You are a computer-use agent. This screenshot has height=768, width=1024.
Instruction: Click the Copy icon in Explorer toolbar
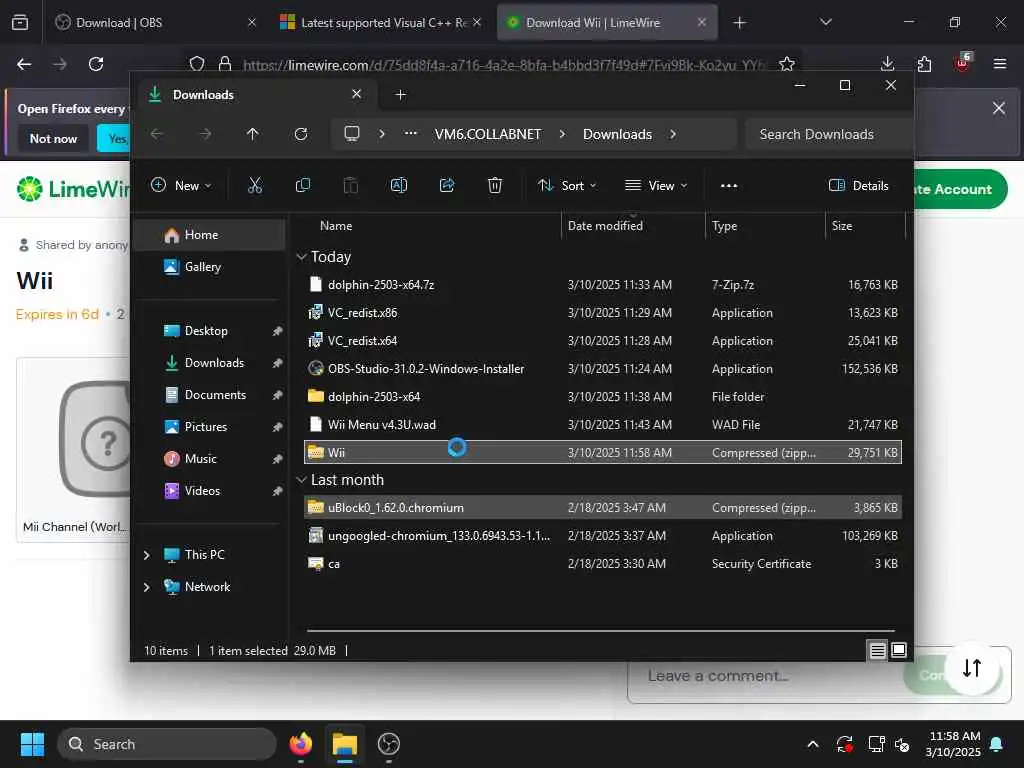click(303, 185)
